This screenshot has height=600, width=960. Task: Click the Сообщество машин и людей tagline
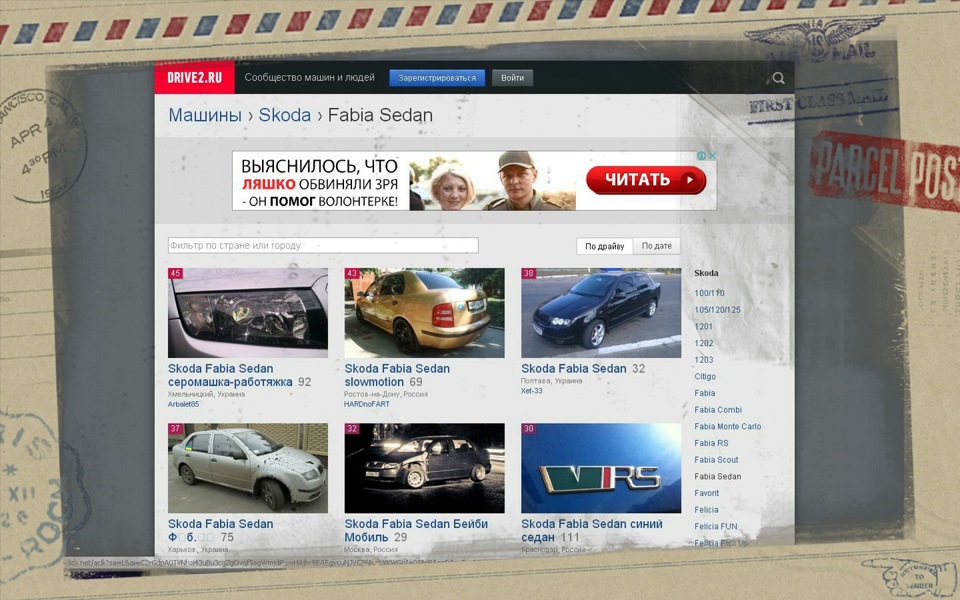309,78
